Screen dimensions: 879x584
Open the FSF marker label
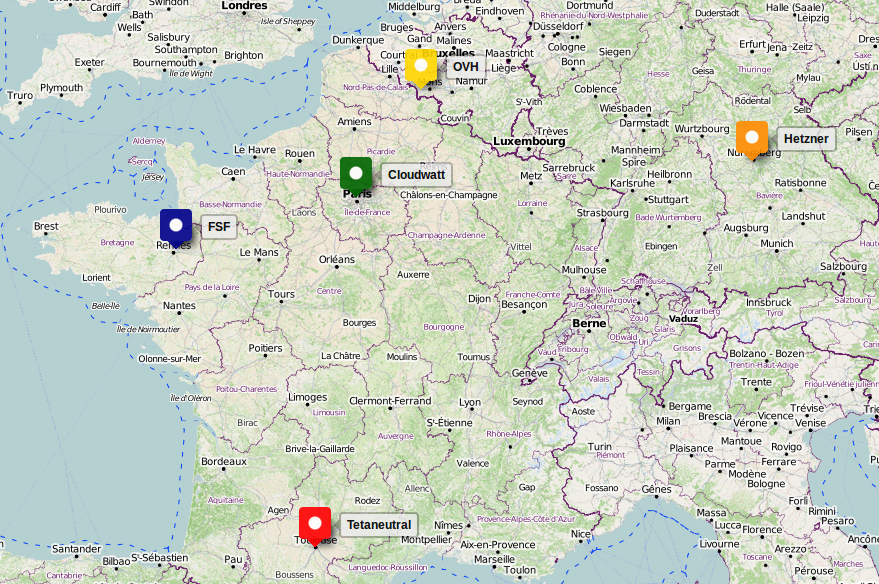pos(219,227)
